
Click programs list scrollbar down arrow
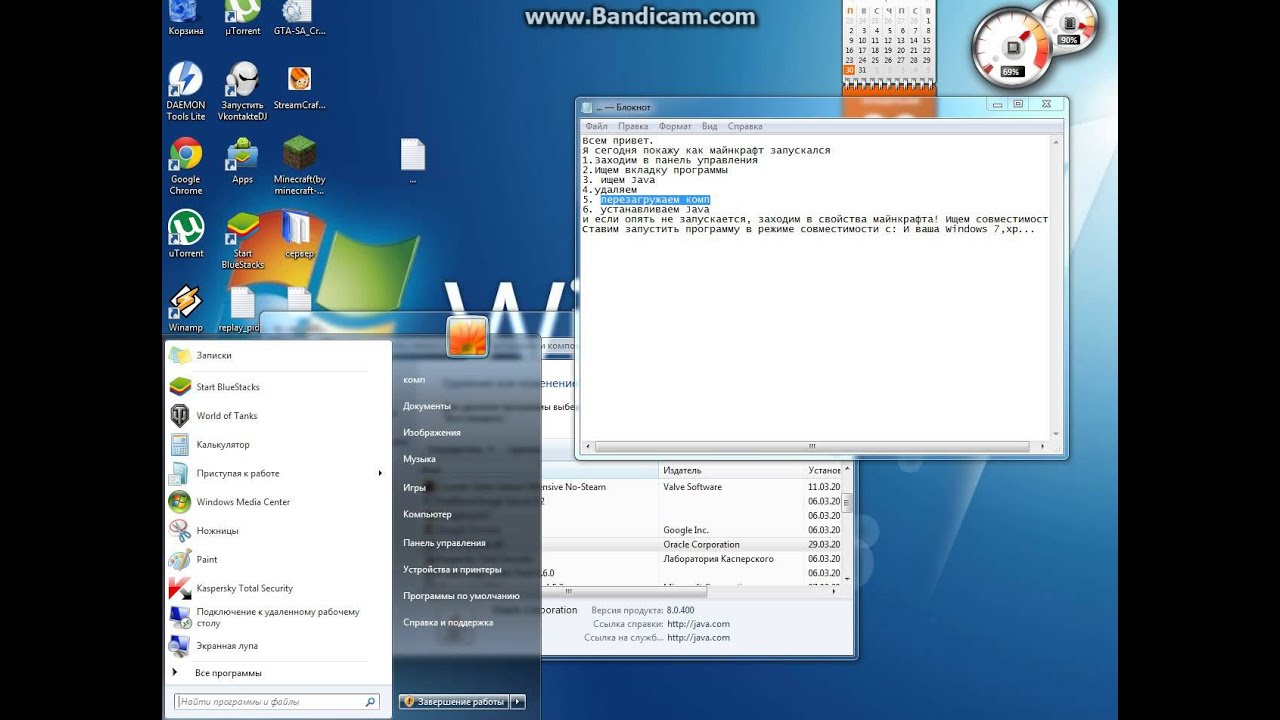[x=847, y=578]
